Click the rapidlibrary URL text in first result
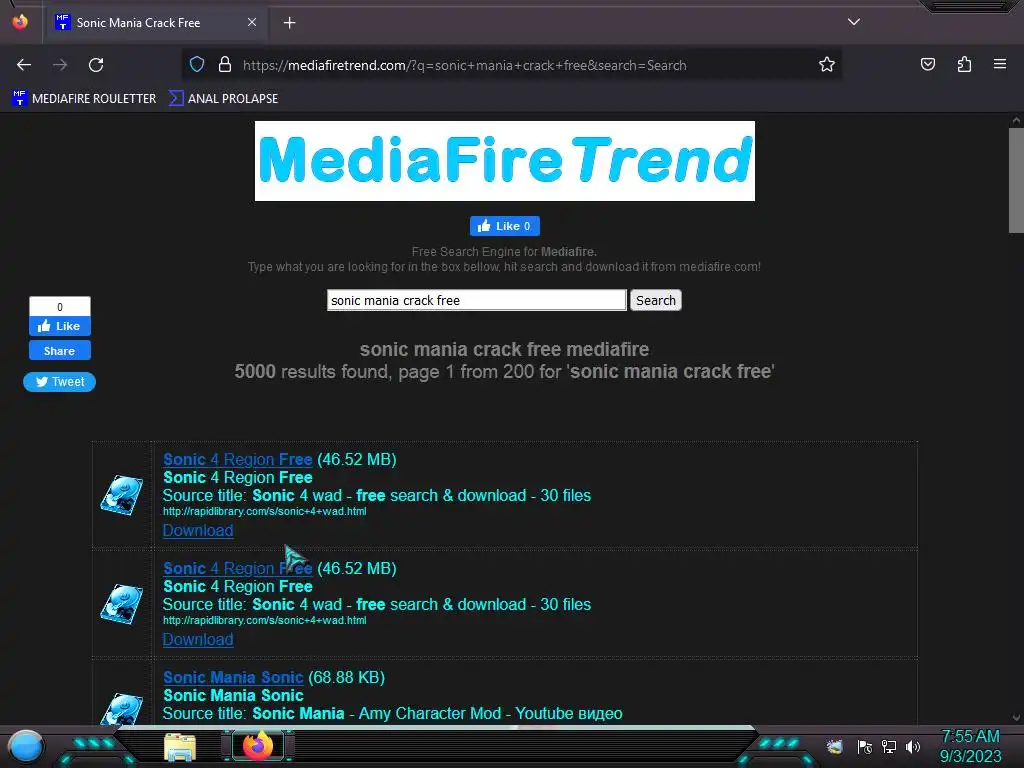Image resolution: width=1024 pixels, height=768 pixels. (264, 511)
